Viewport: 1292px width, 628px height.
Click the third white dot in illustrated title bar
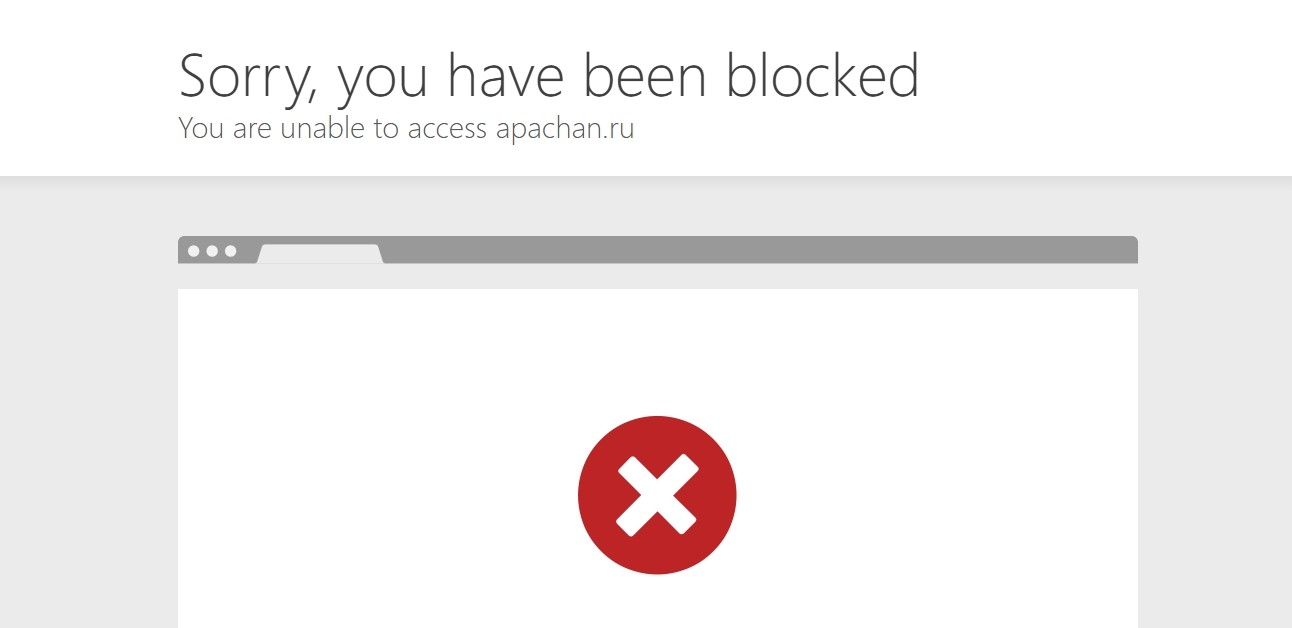(230, 251)
